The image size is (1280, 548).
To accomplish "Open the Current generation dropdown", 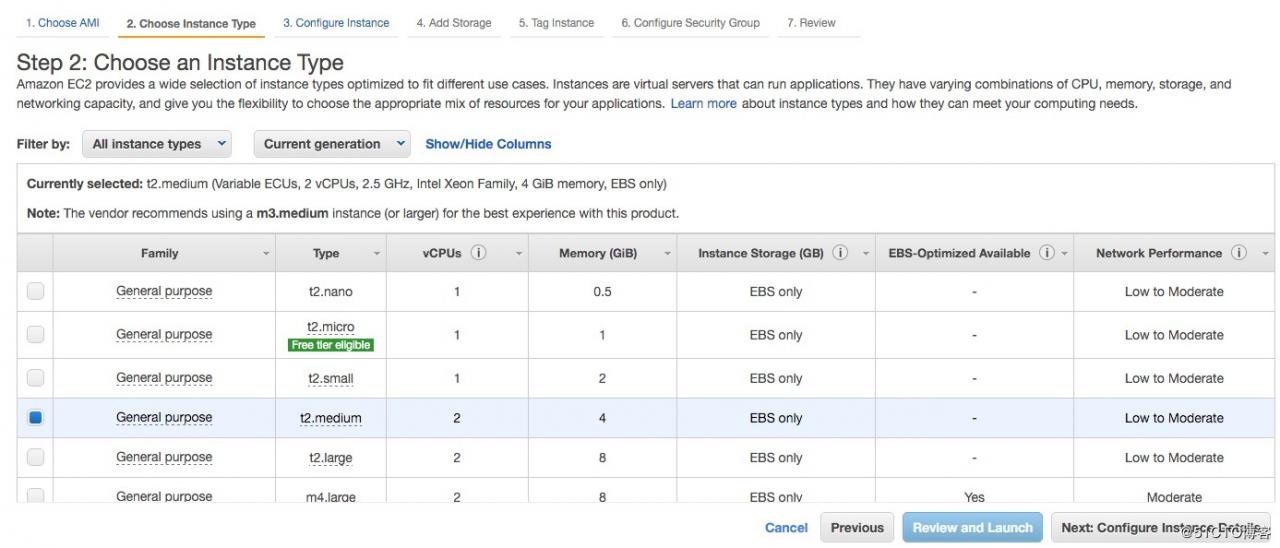I will click(331, 144).
